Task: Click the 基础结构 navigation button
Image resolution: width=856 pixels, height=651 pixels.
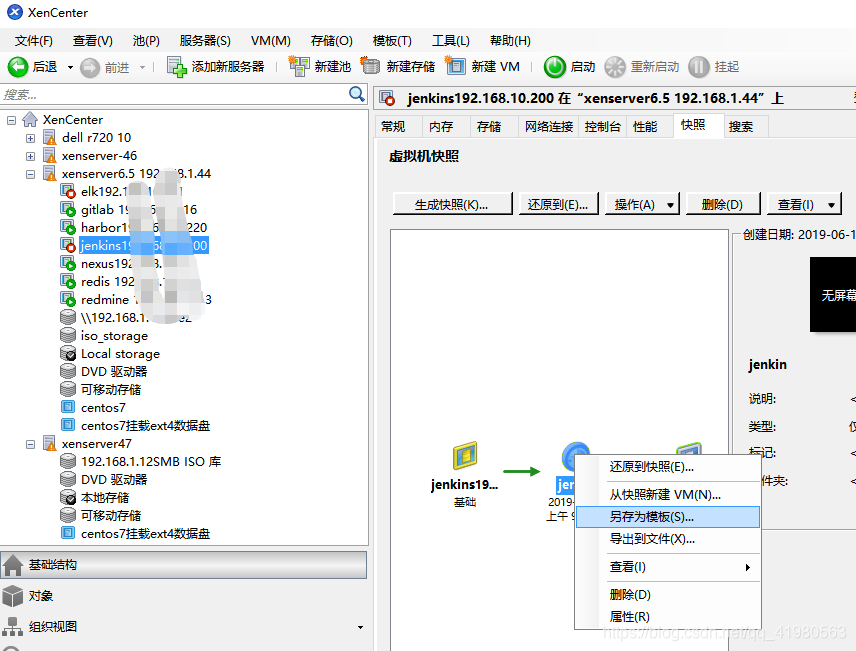Action: pyautogui.click(x=183, y=565)
